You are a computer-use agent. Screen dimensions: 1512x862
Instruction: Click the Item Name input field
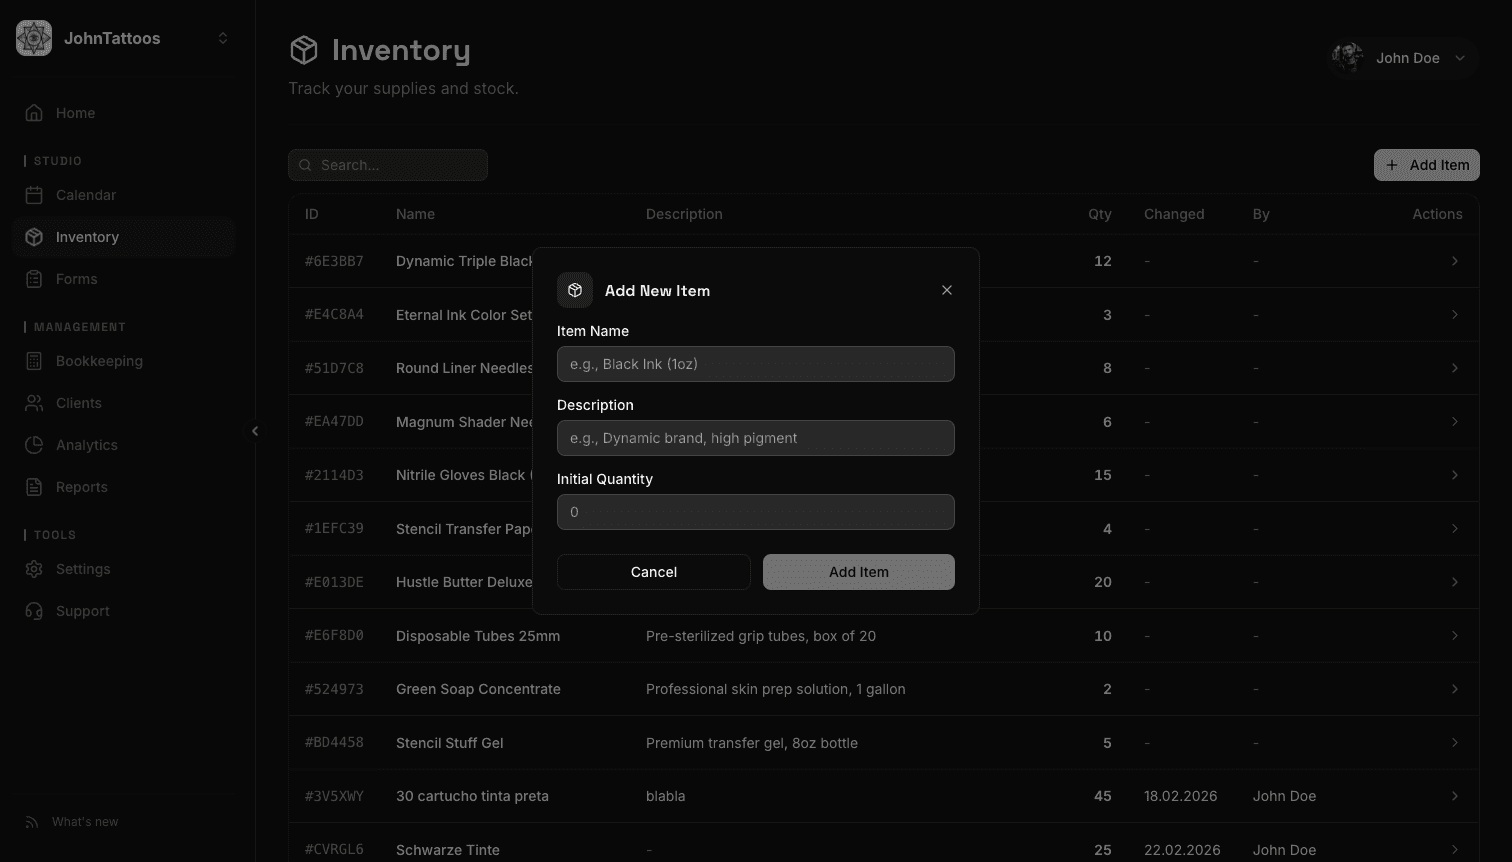click(755, 364)
